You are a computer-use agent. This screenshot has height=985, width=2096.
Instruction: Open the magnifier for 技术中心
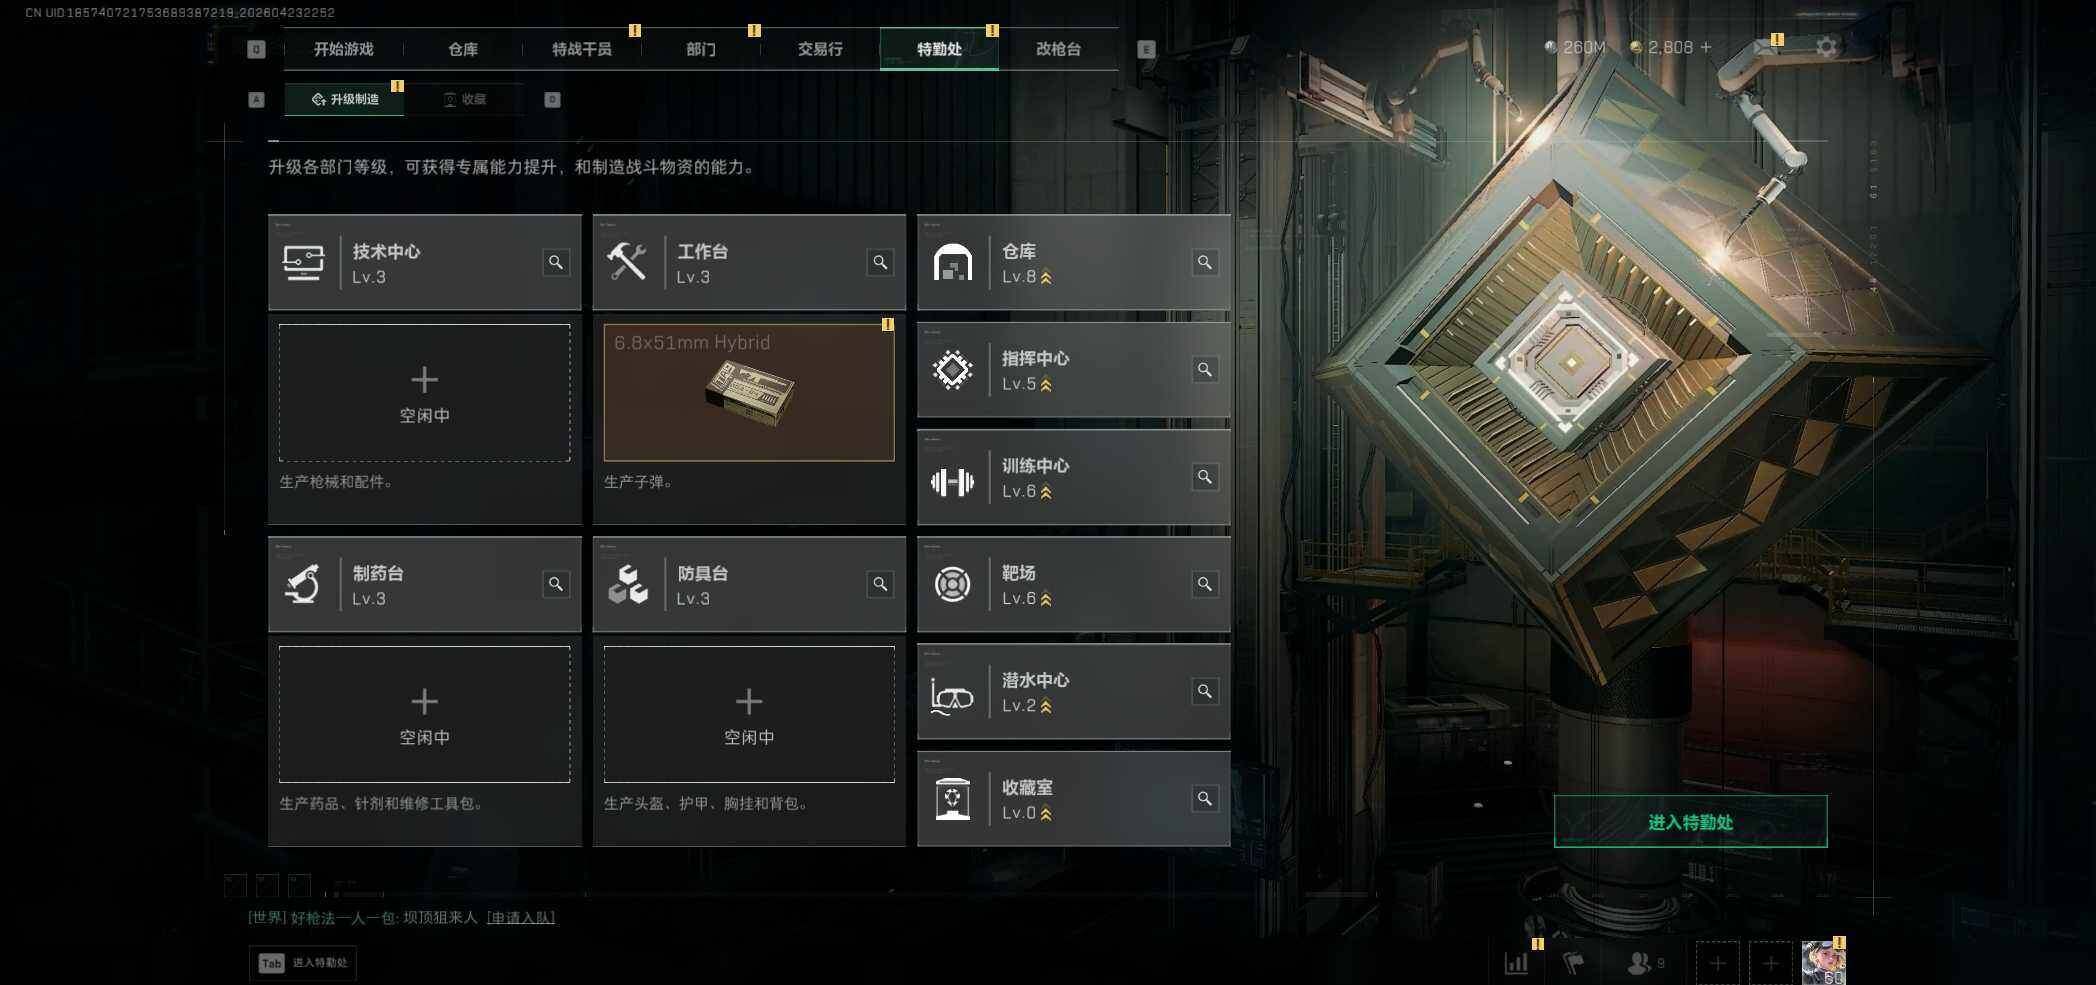[x=556, y=262]
